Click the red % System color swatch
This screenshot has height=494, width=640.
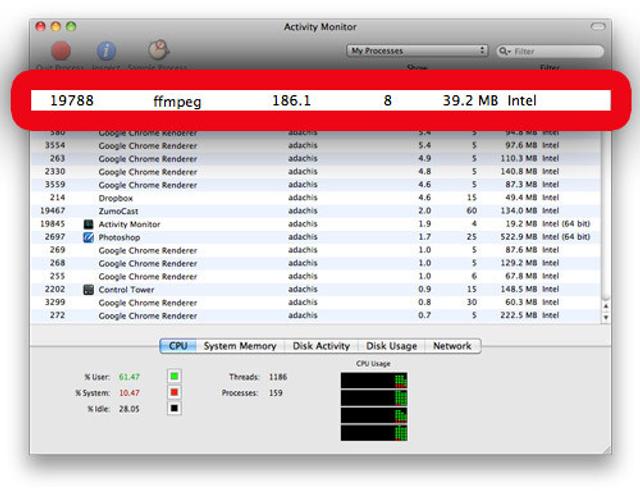174,393
